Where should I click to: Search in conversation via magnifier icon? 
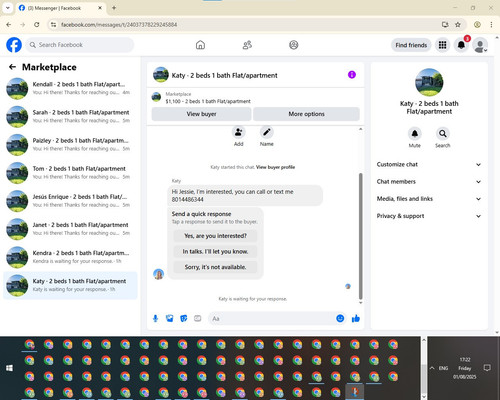443,134
